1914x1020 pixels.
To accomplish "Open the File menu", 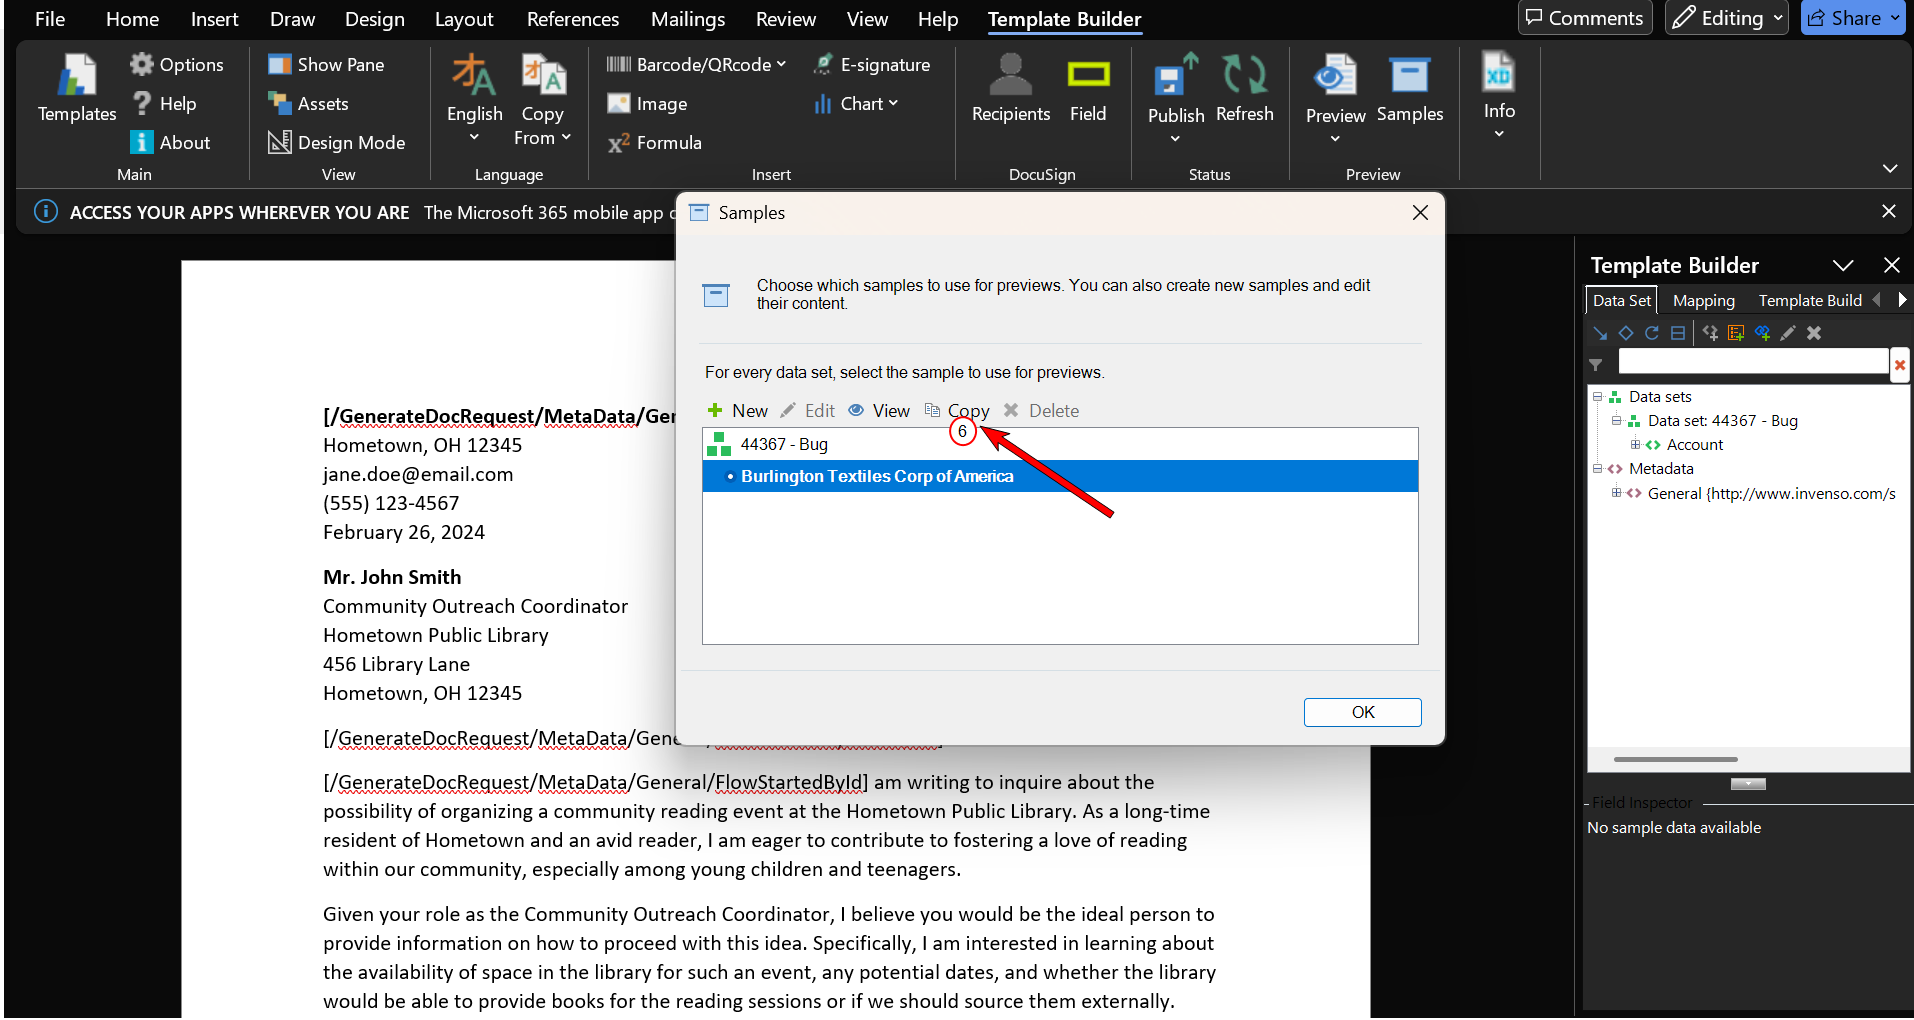I will point(50,19).
